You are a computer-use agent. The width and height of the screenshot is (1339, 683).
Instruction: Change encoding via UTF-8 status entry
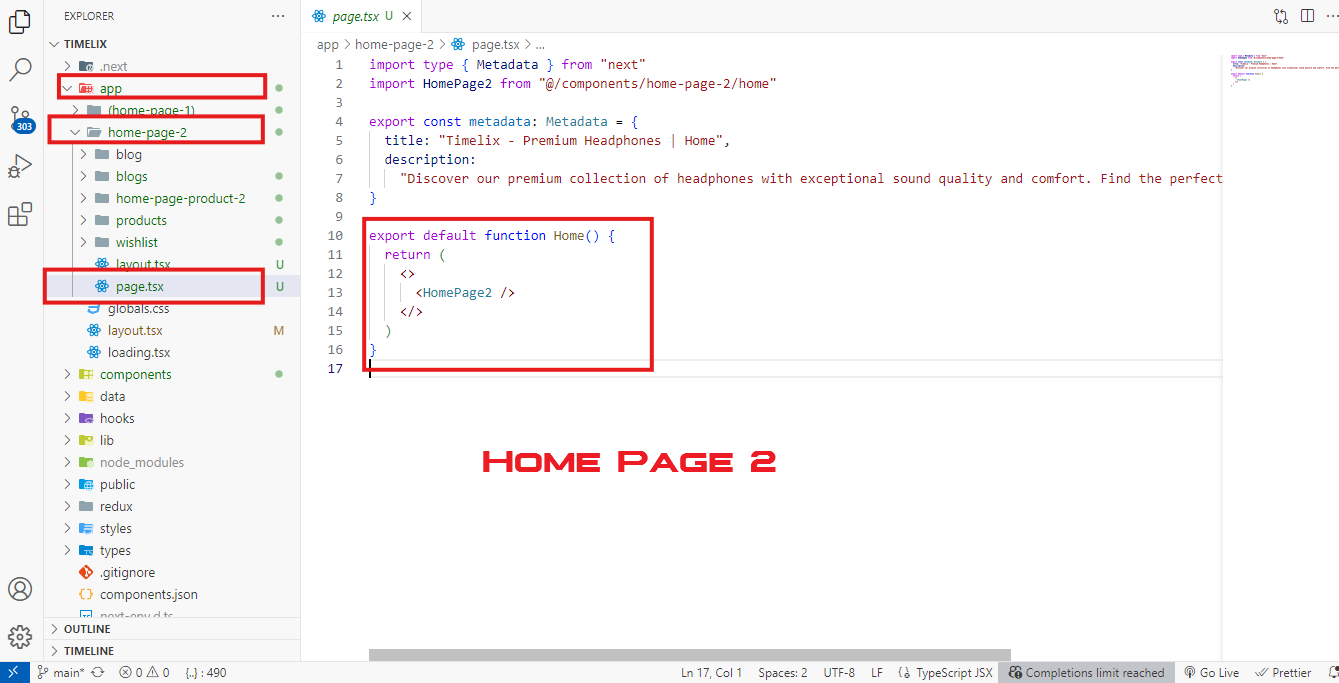tap(839, 673)
